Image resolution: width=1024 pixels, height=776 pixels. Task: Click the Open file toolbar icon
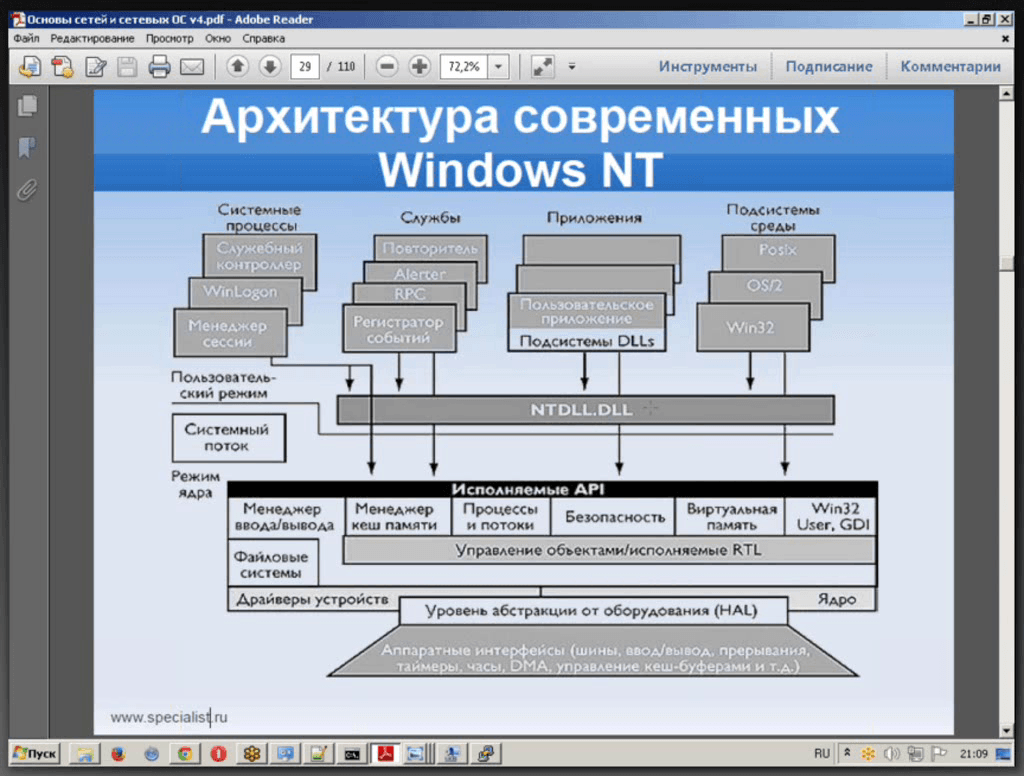tap(30, 66)
